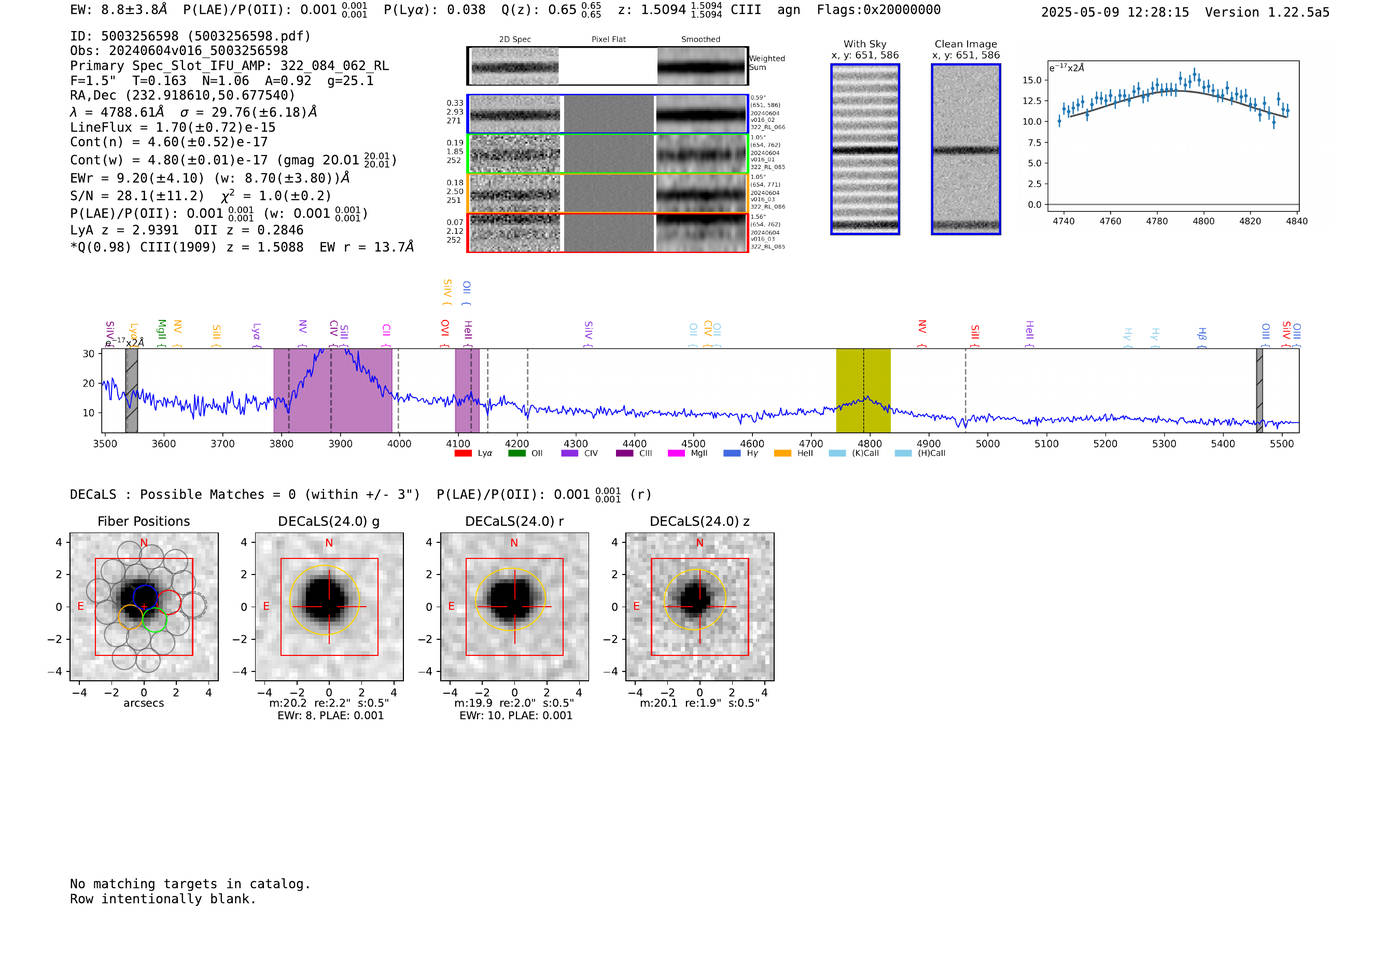Click the OII green legend swatch
Screen dimensions: 1400x953
516,453
